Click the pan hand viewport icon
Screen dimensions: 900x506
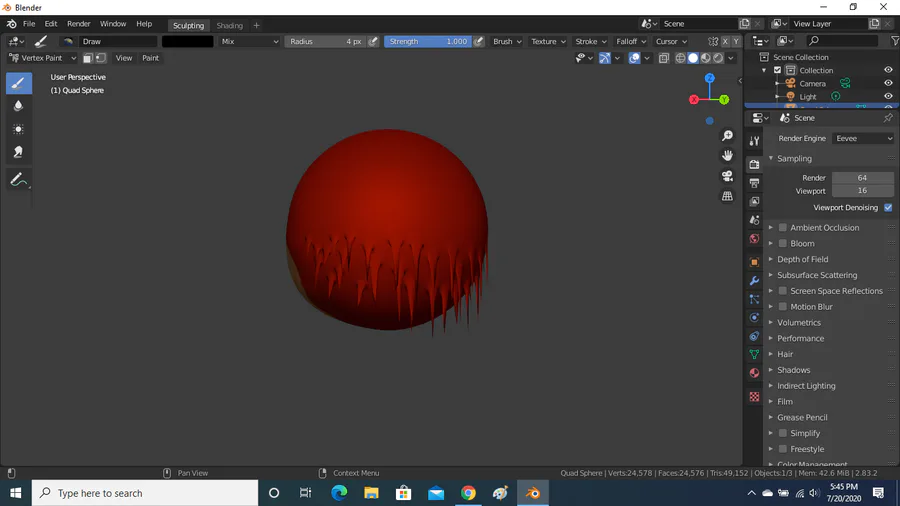click(727, 156)
